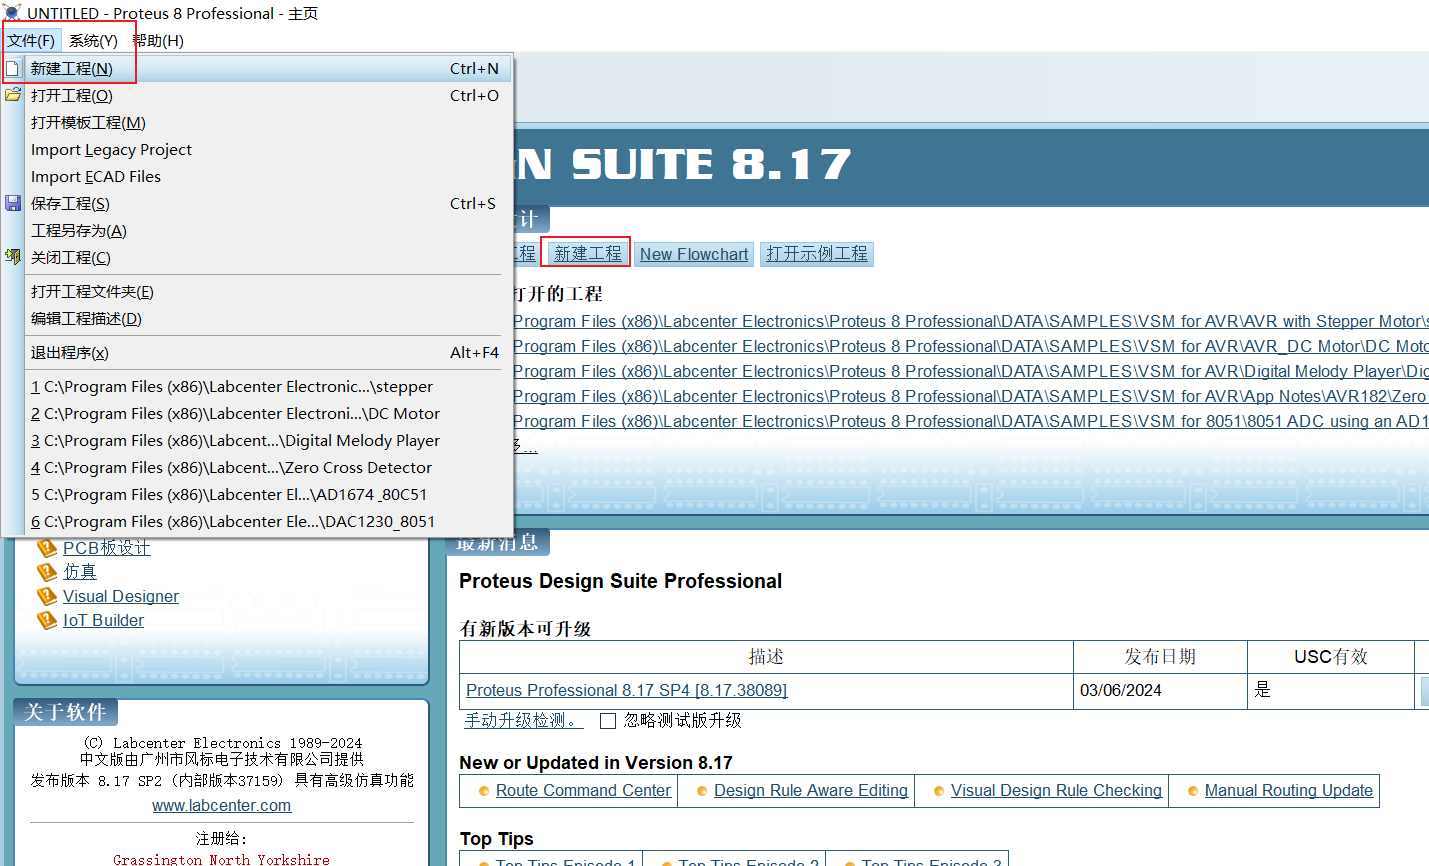Click the floppy disk icon beside 保存工程
Viewport: 1429px width, 866px height.
pyautogui.click(x=13, y=203)
